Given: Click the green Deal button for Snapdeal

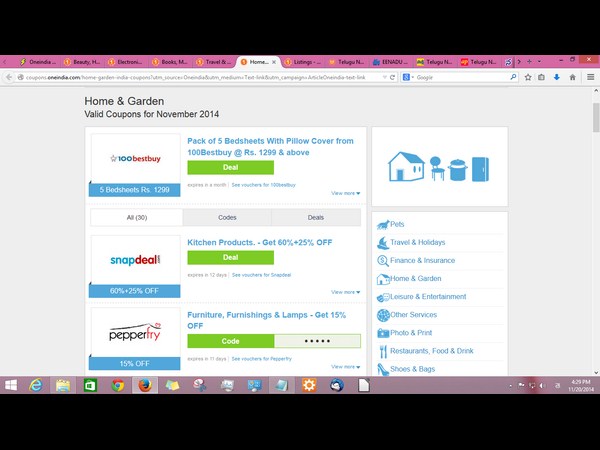Looking at the screenshot, I should pos(230,257).
